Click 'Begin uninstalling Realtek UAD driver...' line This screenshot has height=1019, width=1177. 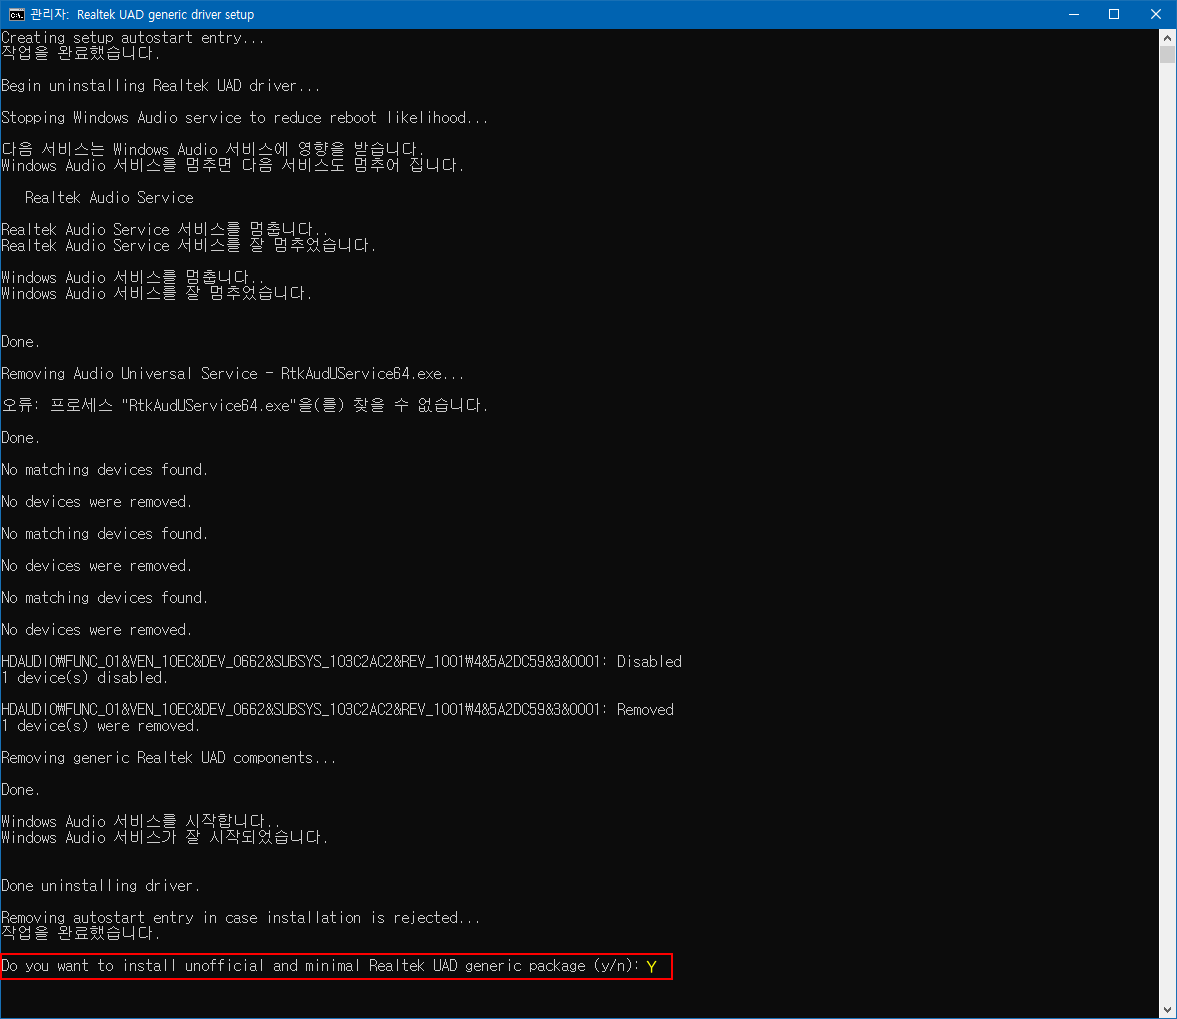[161, 86]
